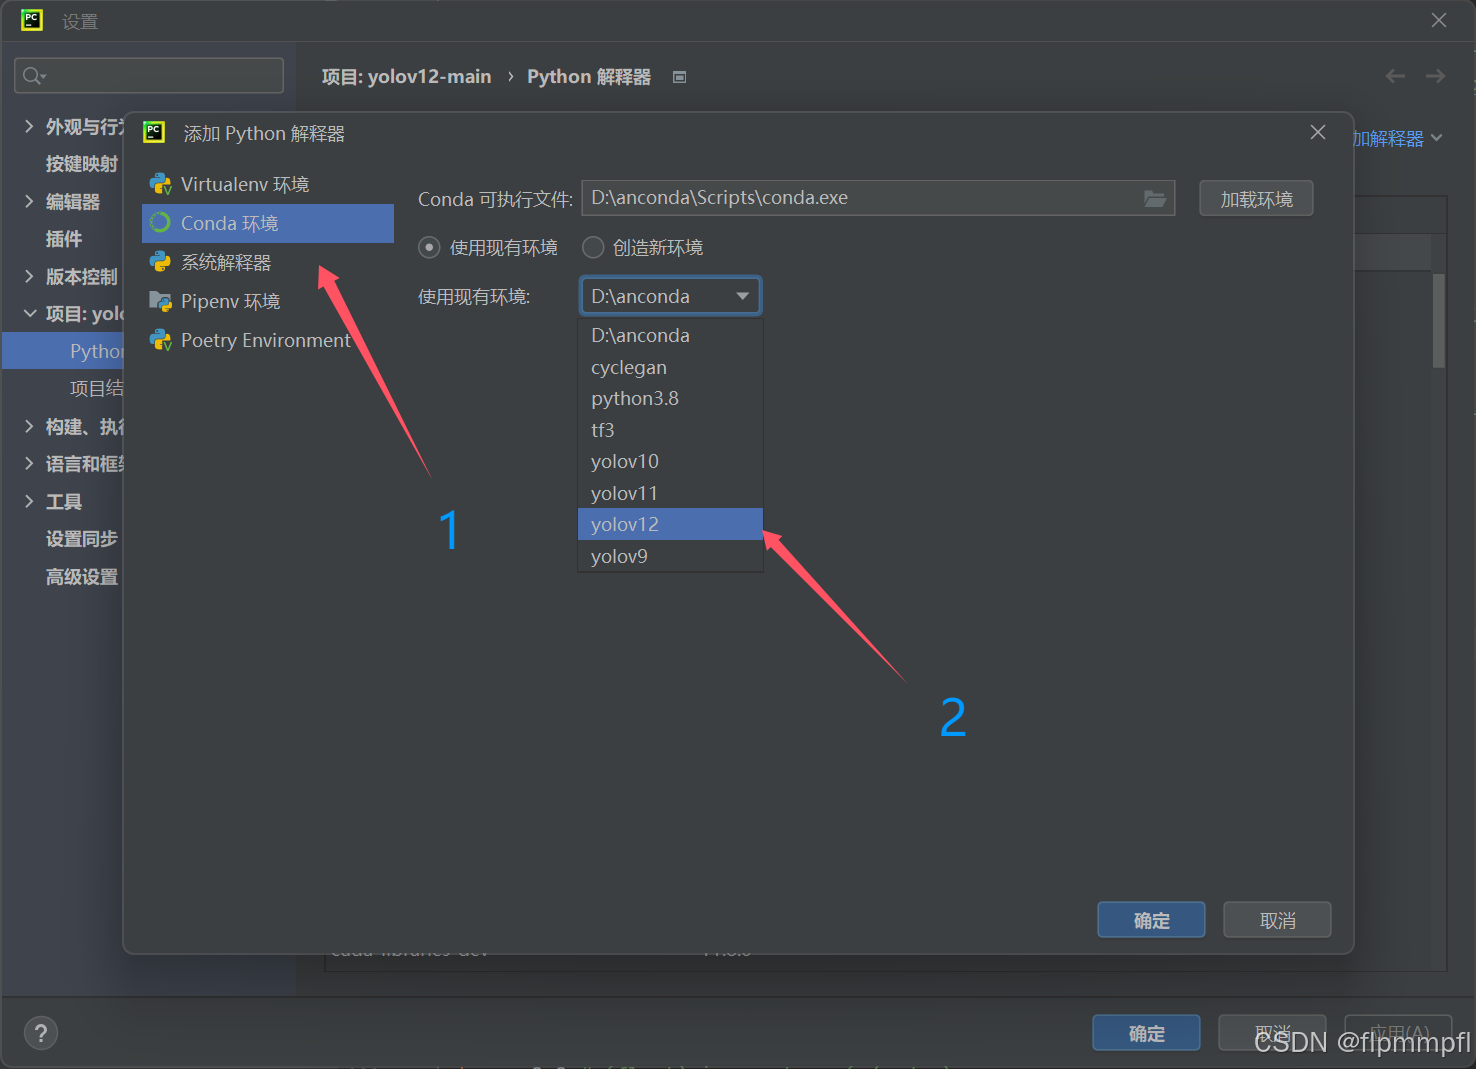
Task: Click 确定 in the settings window
Action: (1146, 1033)
